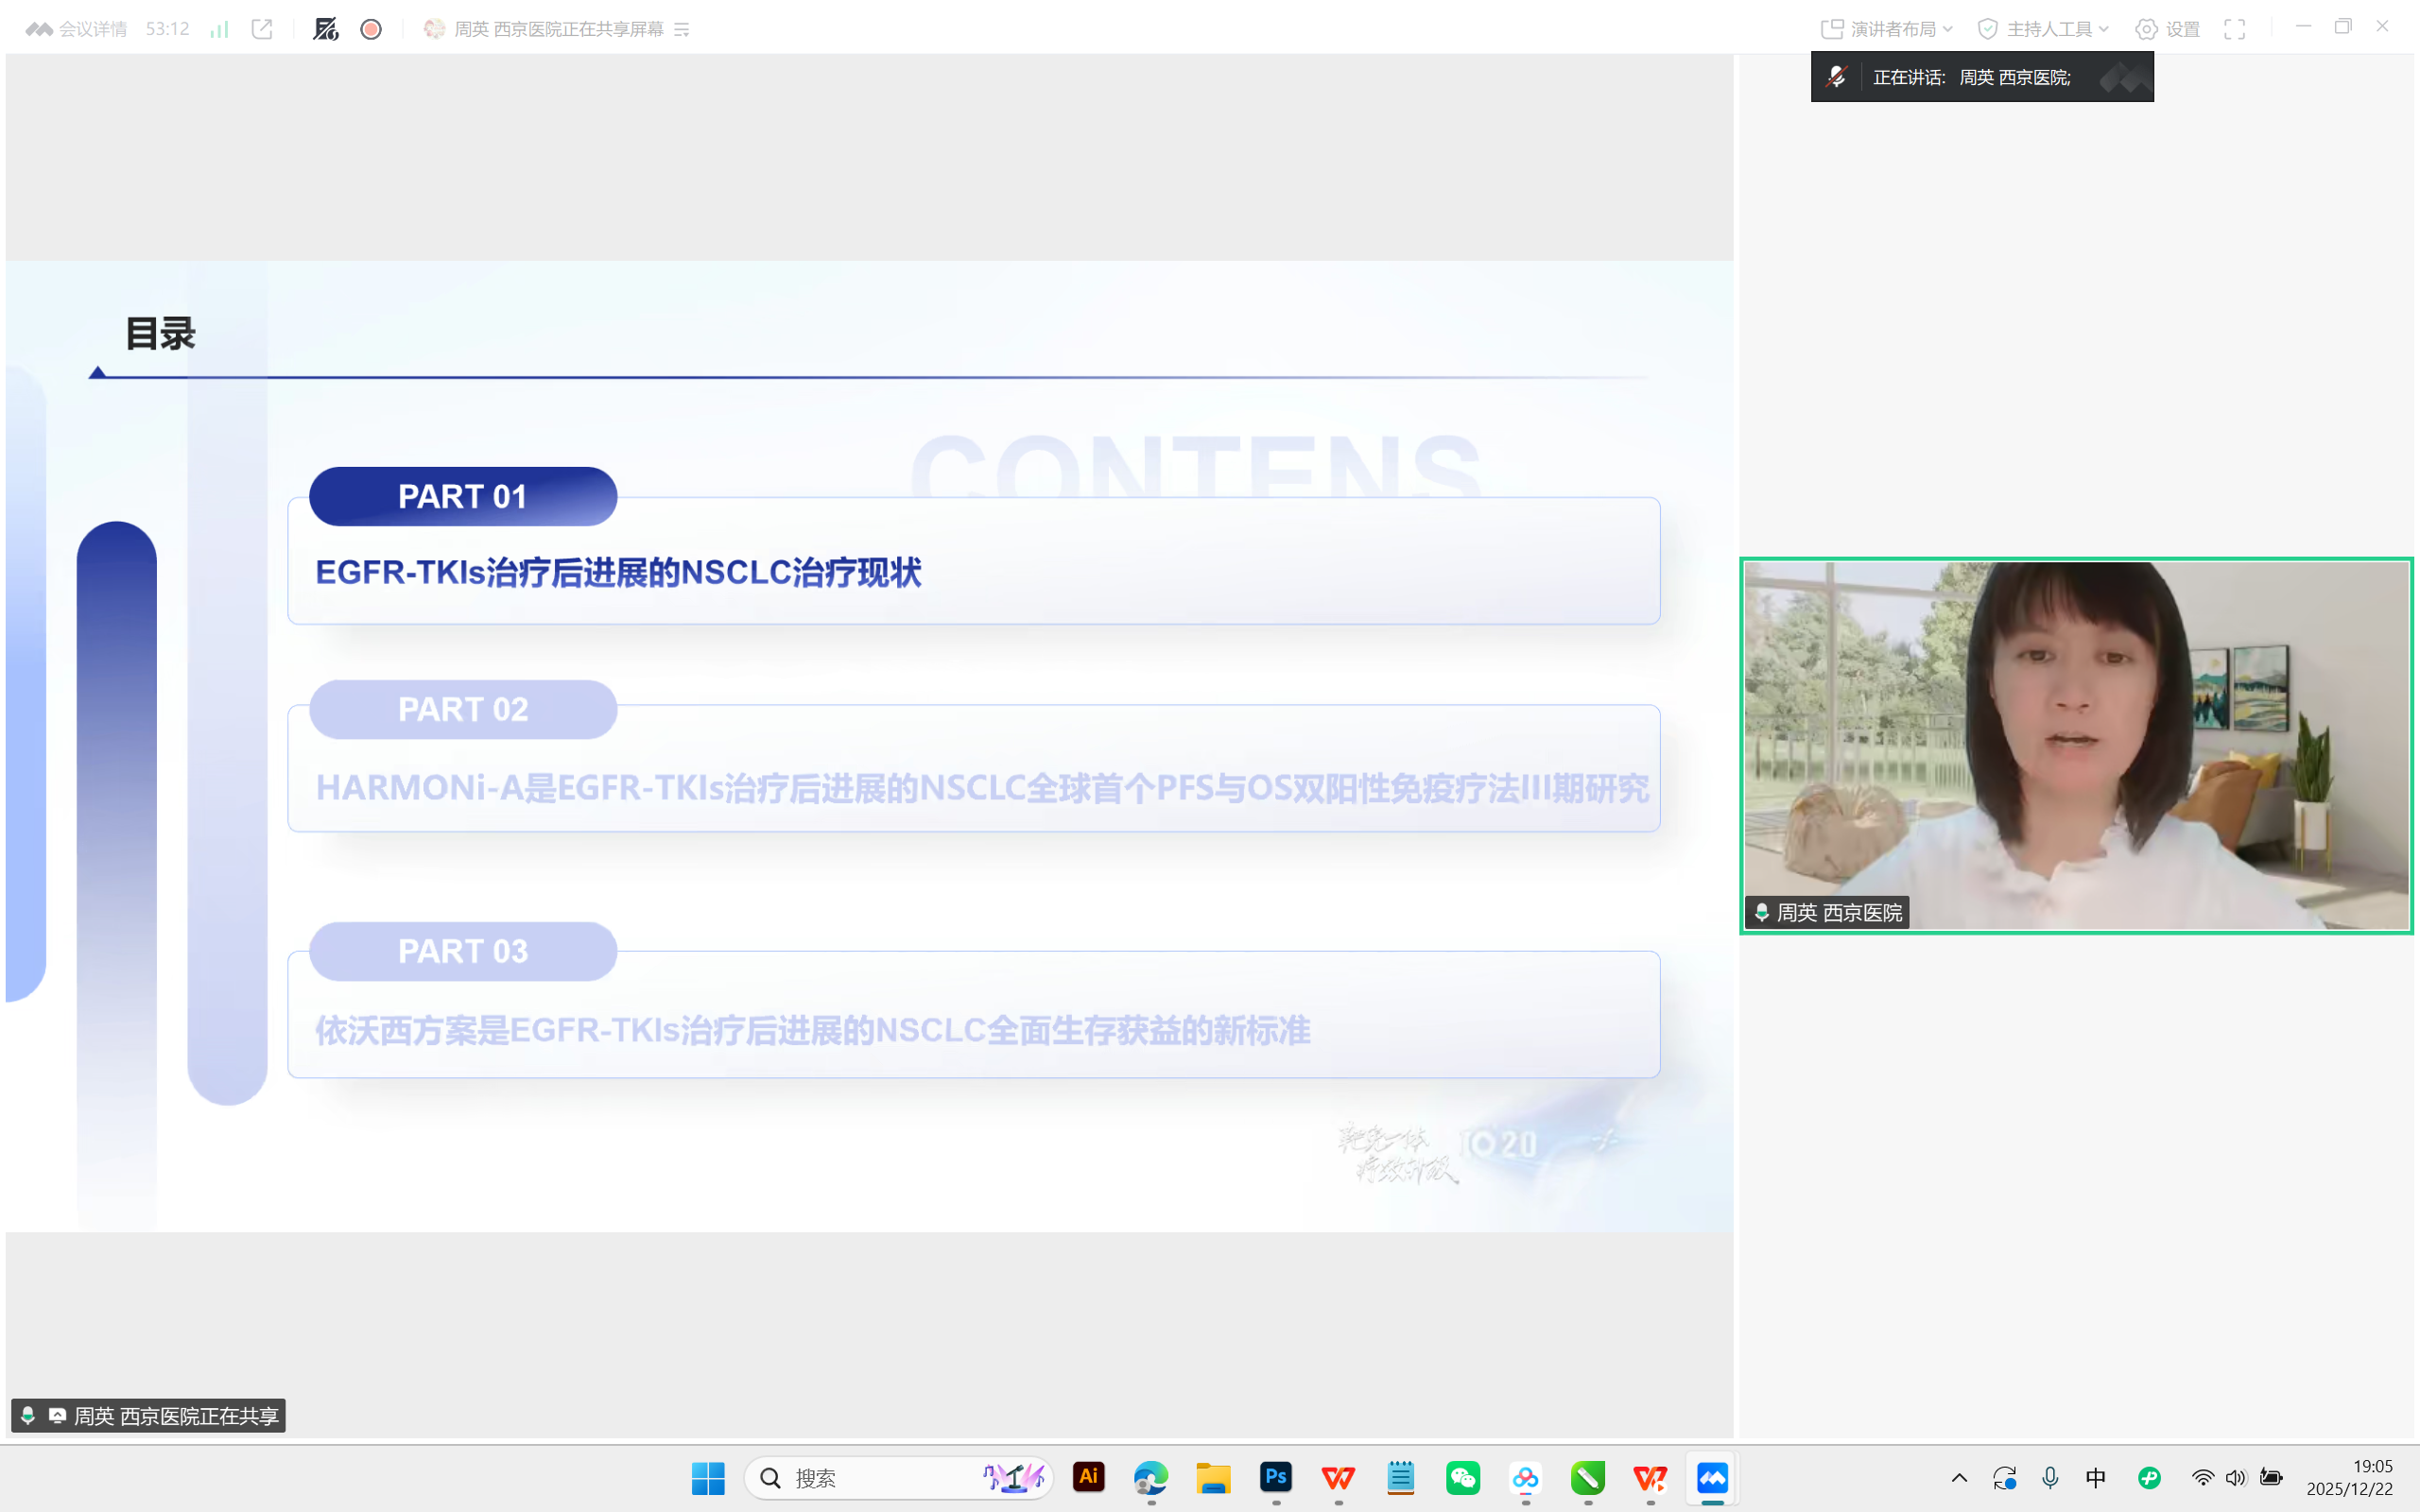Open Photoshop from the taskbar

pos(1276,1477)
